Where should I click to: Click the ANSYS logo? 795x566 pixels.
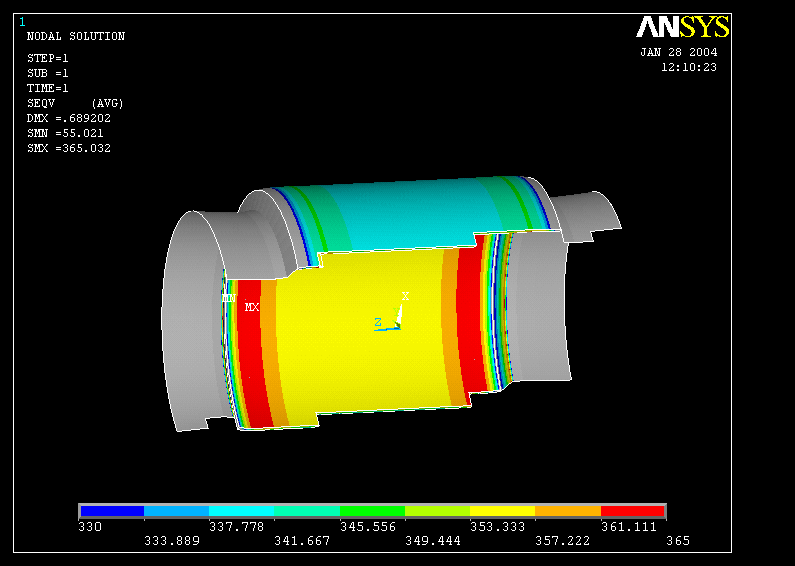pyautogui.click(x=682, y=27)
